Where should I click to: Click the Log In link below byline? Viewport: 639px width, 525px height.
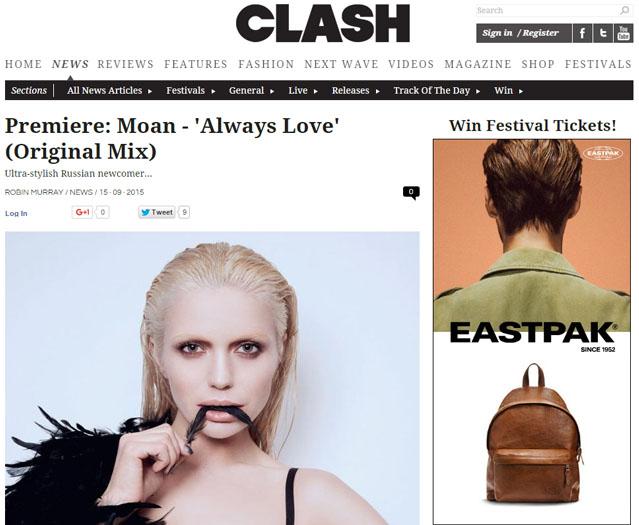click(16, 214)
